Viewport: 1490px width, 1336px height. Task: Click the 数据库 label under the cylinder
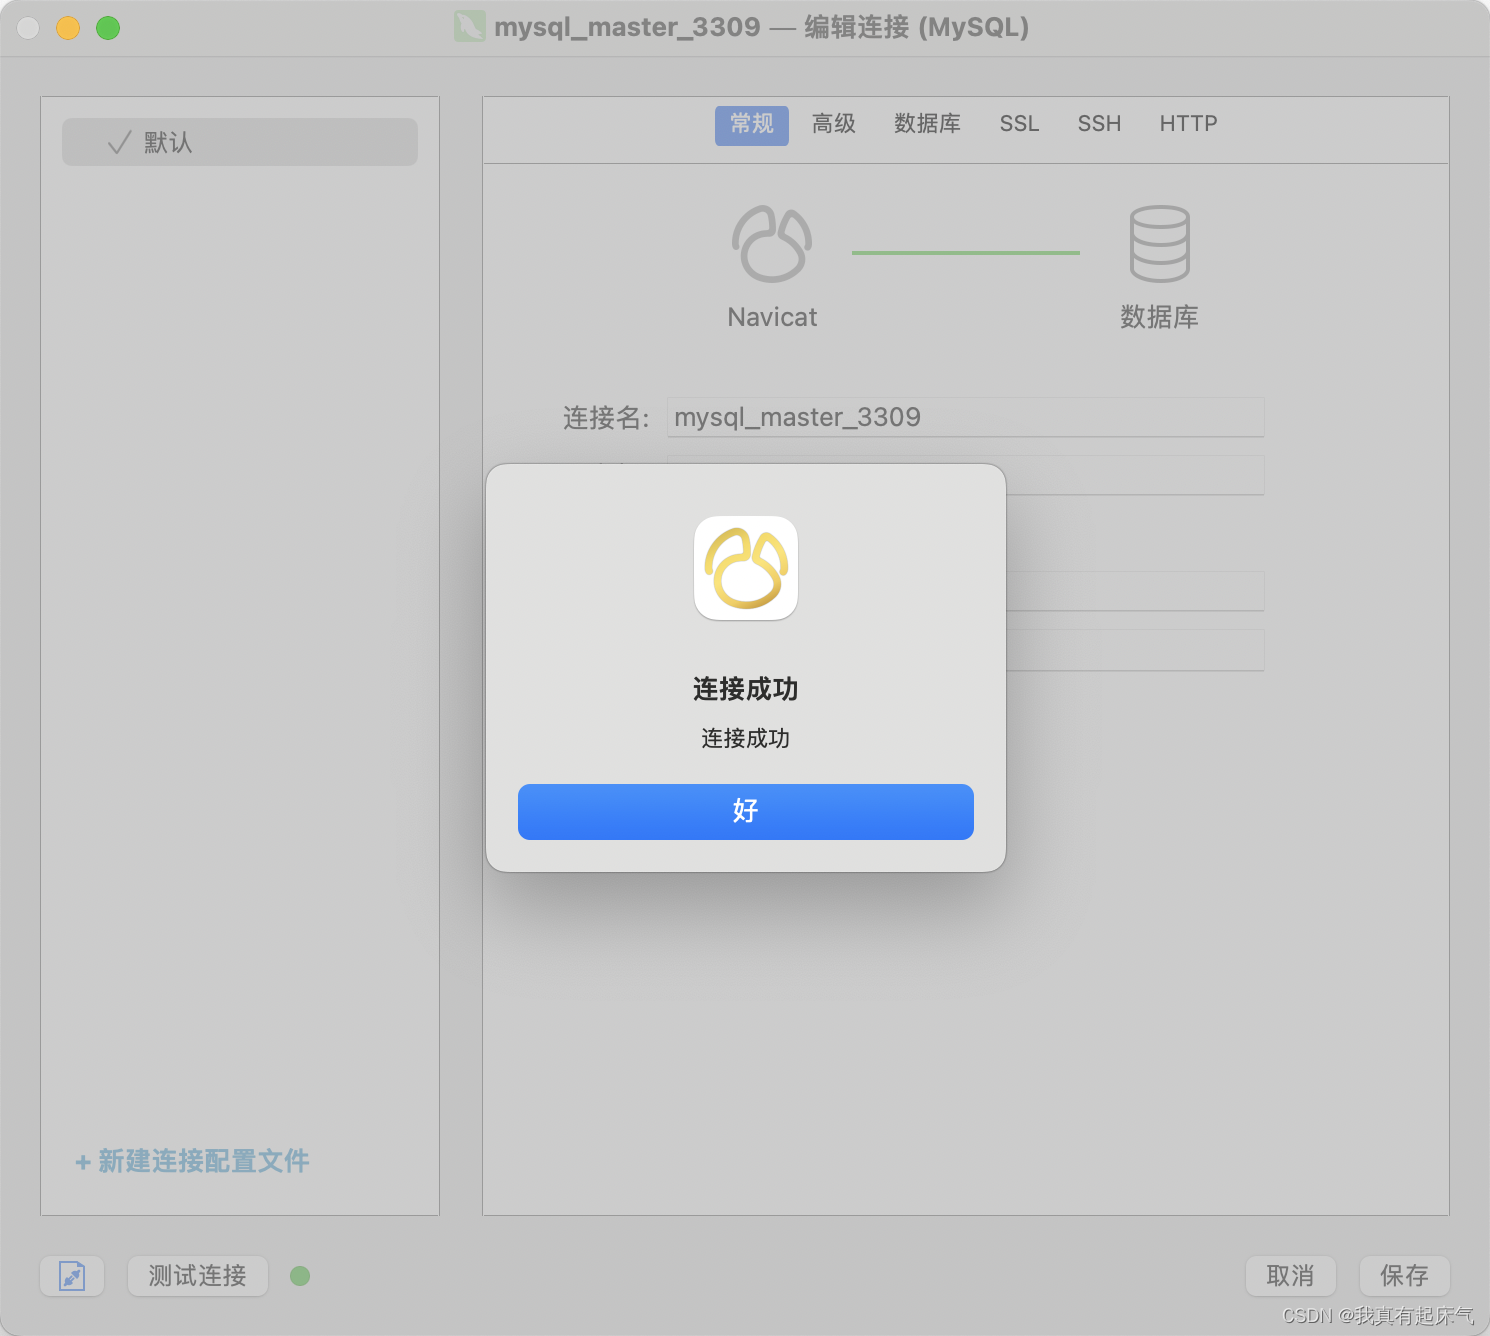(x=1160, y=317)
